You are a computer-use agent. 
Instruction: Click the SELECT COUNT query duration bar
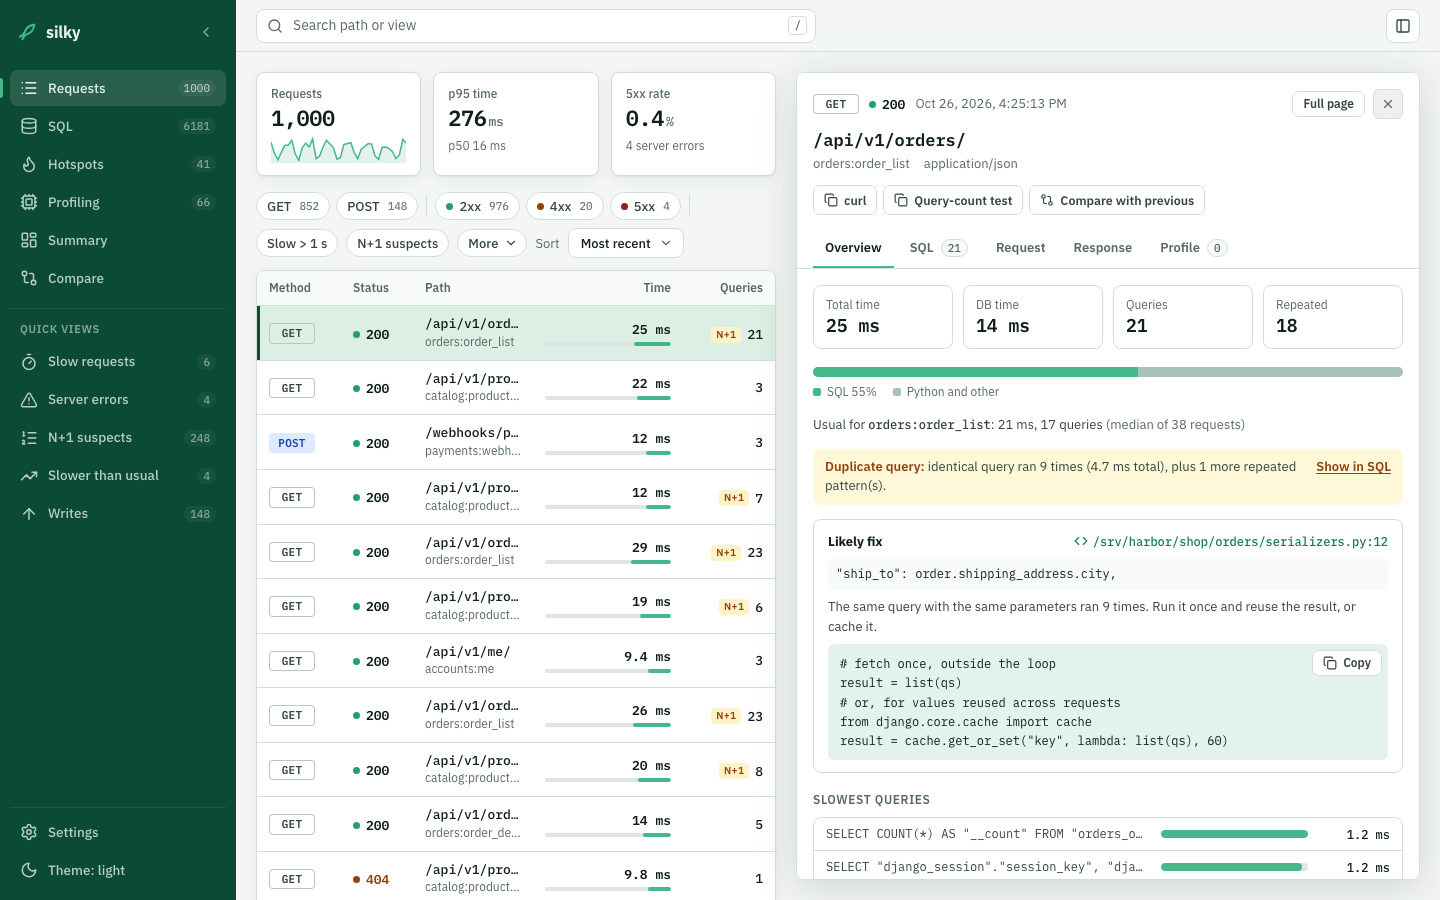pos(1234,834)
